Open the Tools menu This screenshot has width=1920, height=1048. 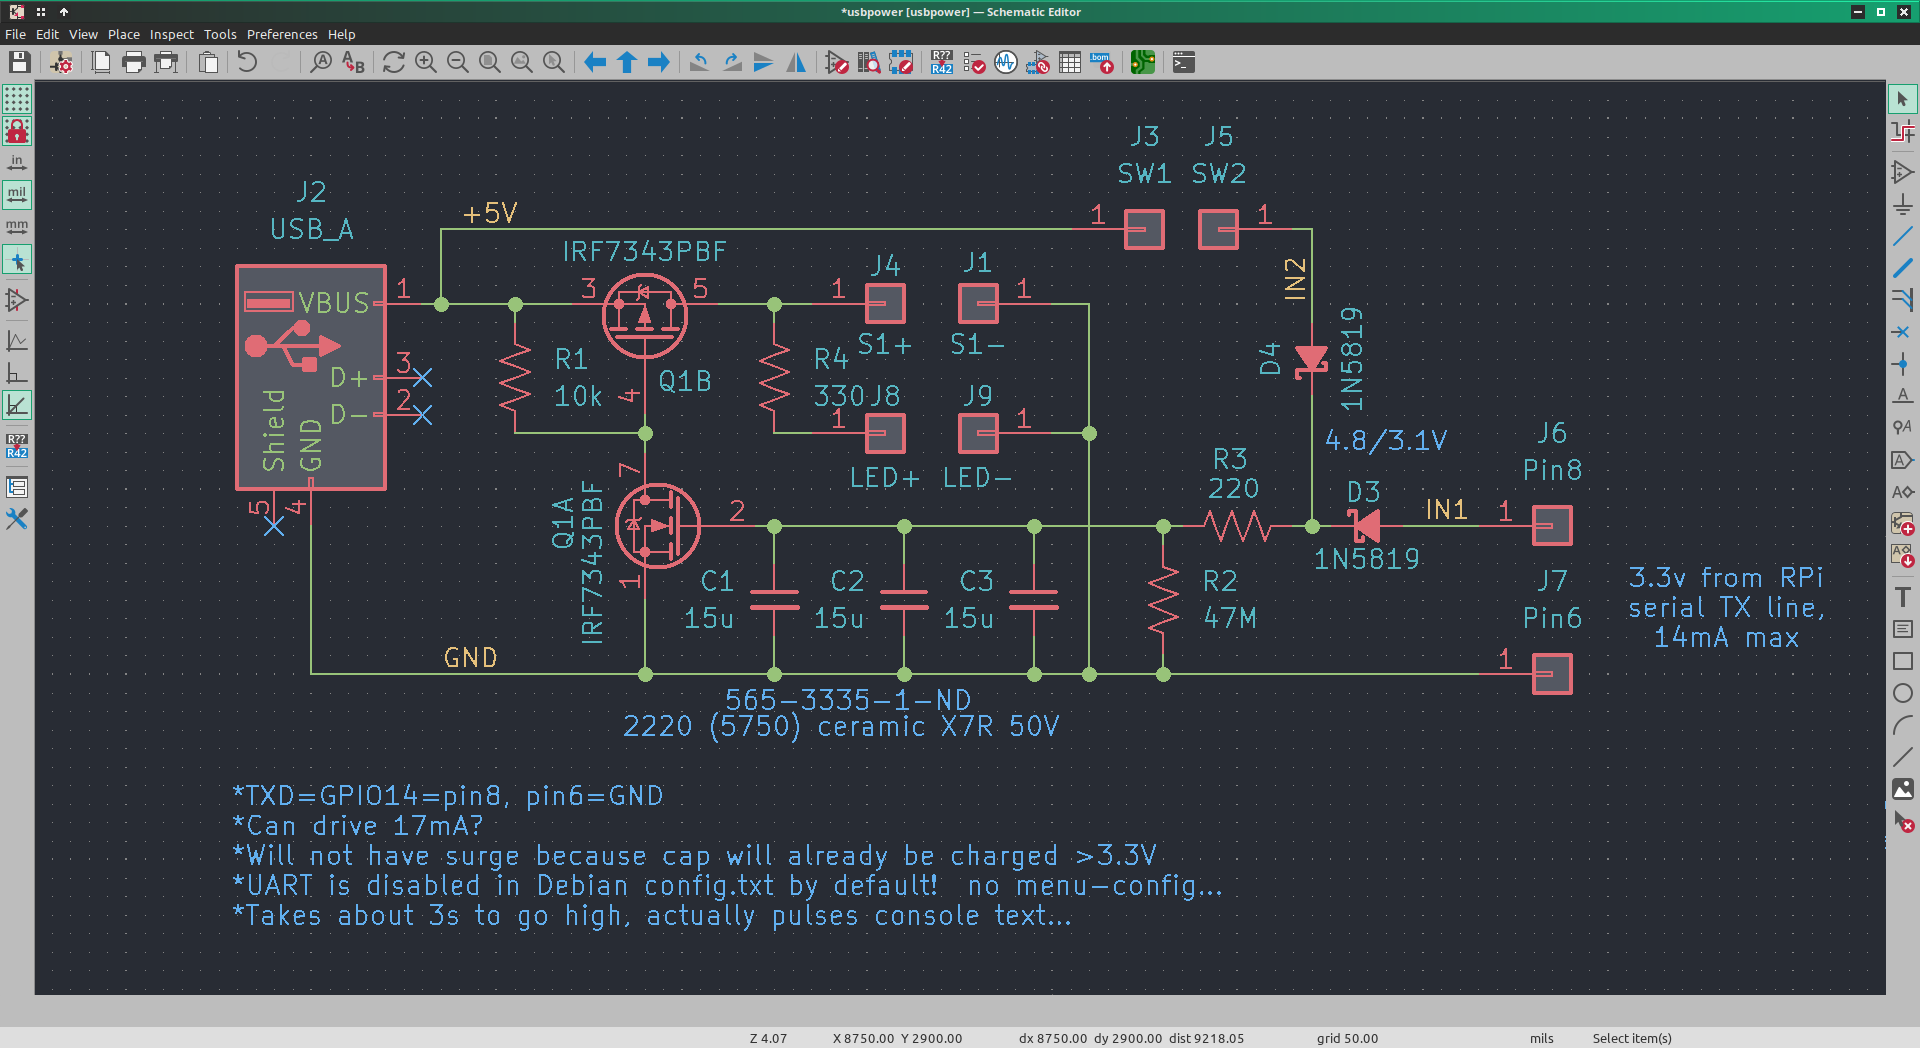pos(220,34)
